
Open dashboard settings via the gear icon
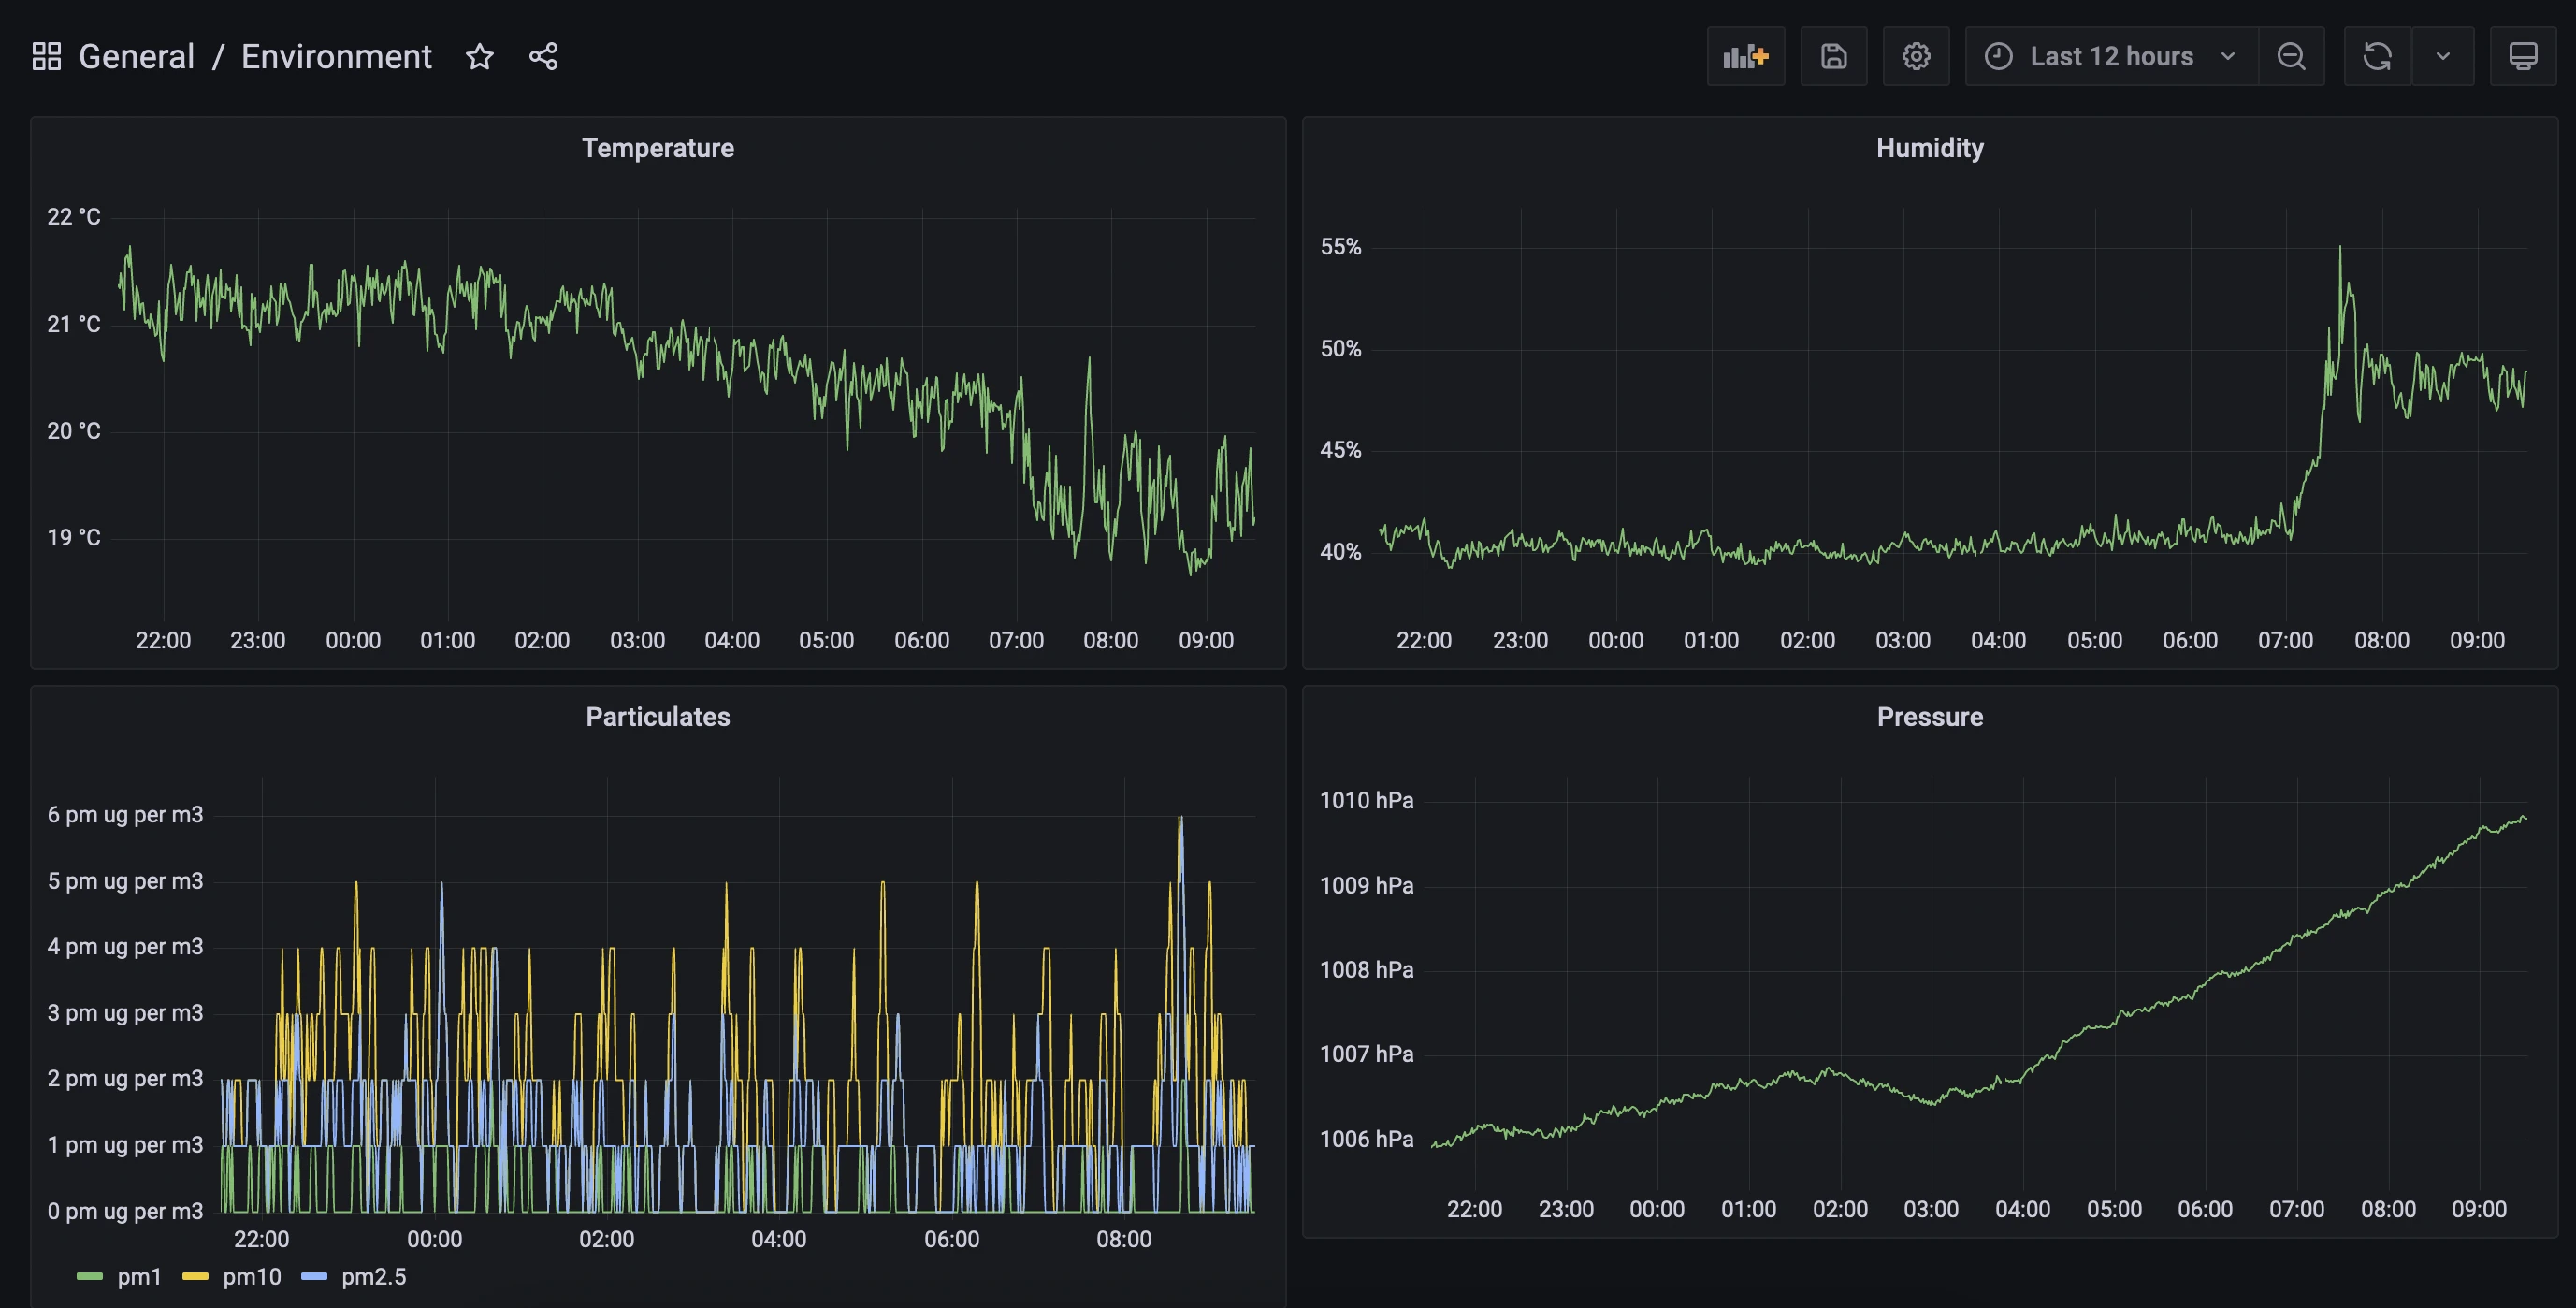[1915, 57]
